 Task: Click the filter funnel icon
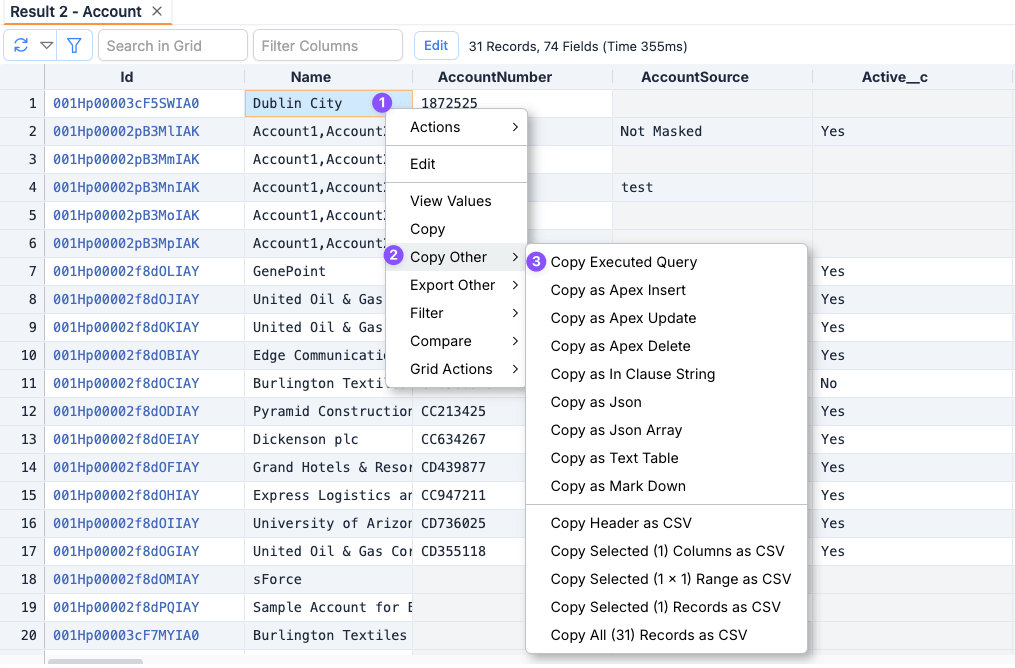74,45
